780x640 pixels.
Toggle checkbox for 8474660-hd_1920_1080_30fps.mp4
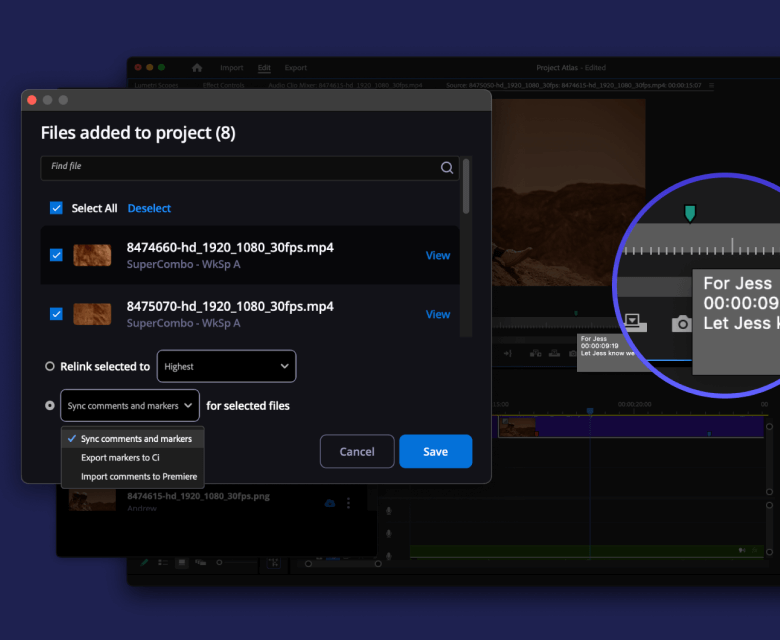pyautogui.click(x=56, y=255)
